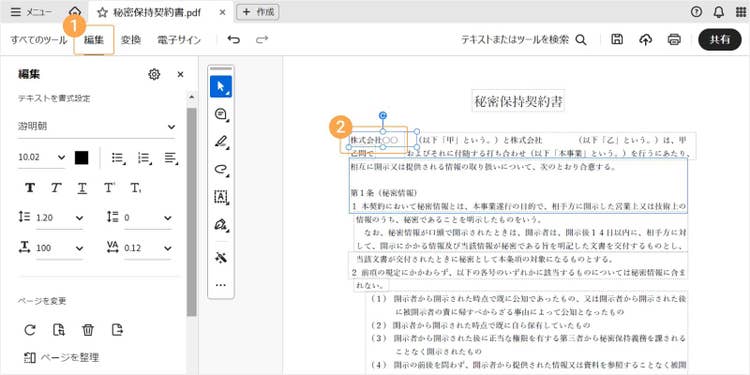Viewport: 750px width, 375px height.
Task: Click the text 第１条（秘密情報）
Action: [x=384, y=193]
